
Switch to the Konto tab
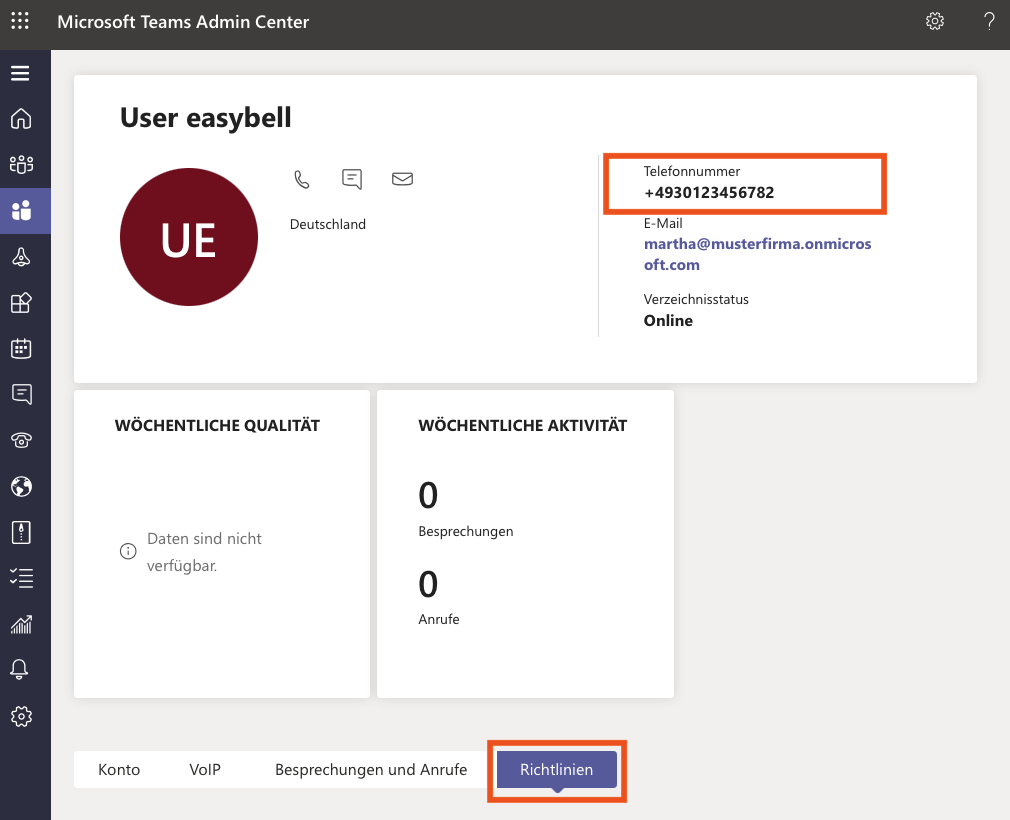[119, 769]
